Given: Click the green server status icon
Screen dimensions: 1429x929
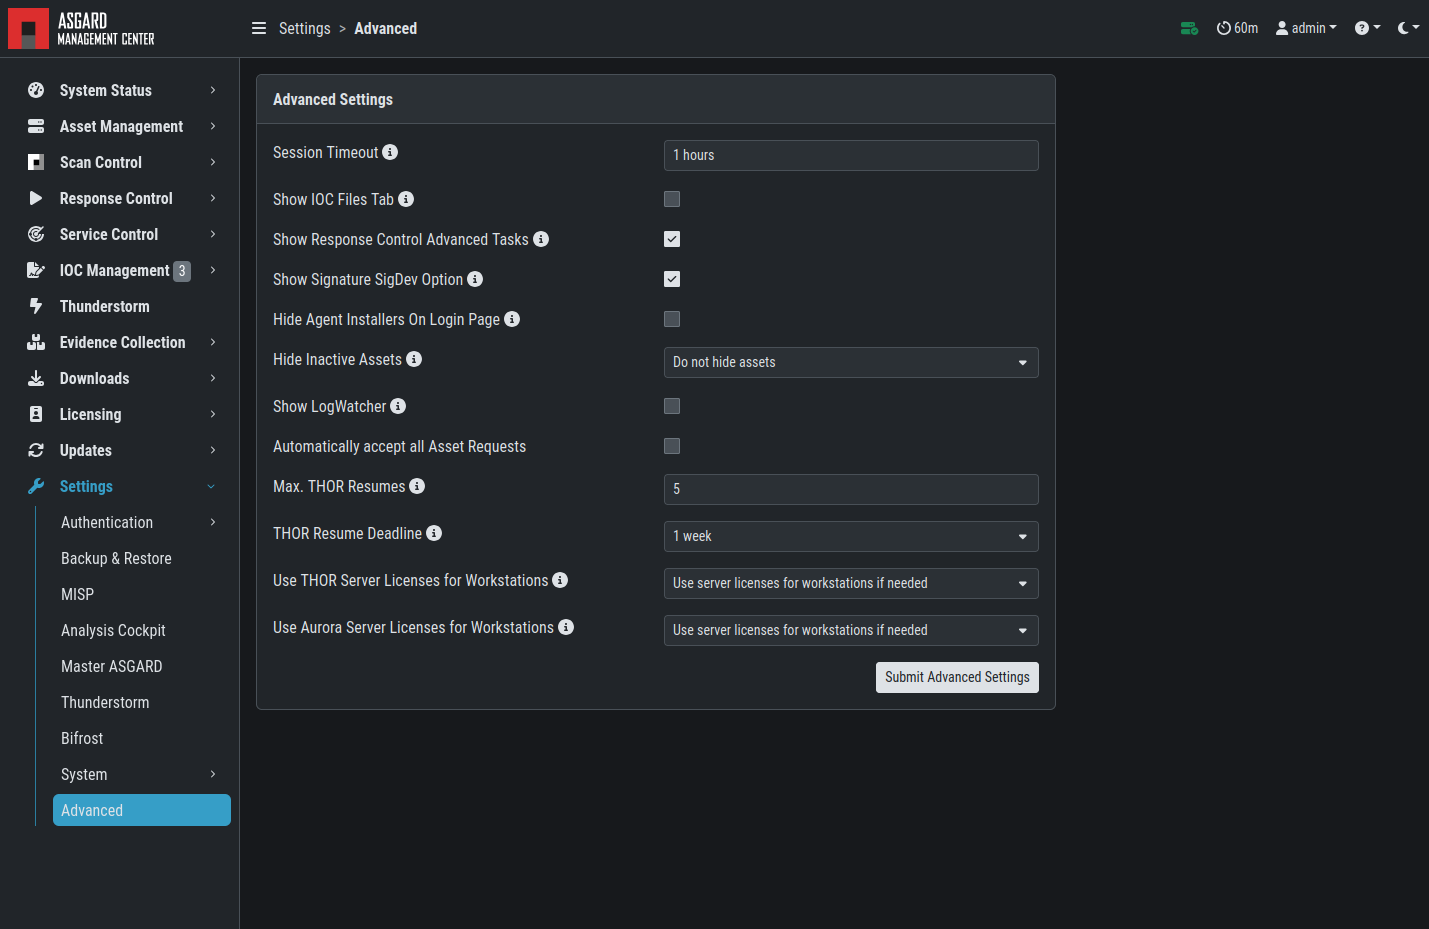Looking at the screenshot, I should pyautogui.click(x=1189, y=28).
